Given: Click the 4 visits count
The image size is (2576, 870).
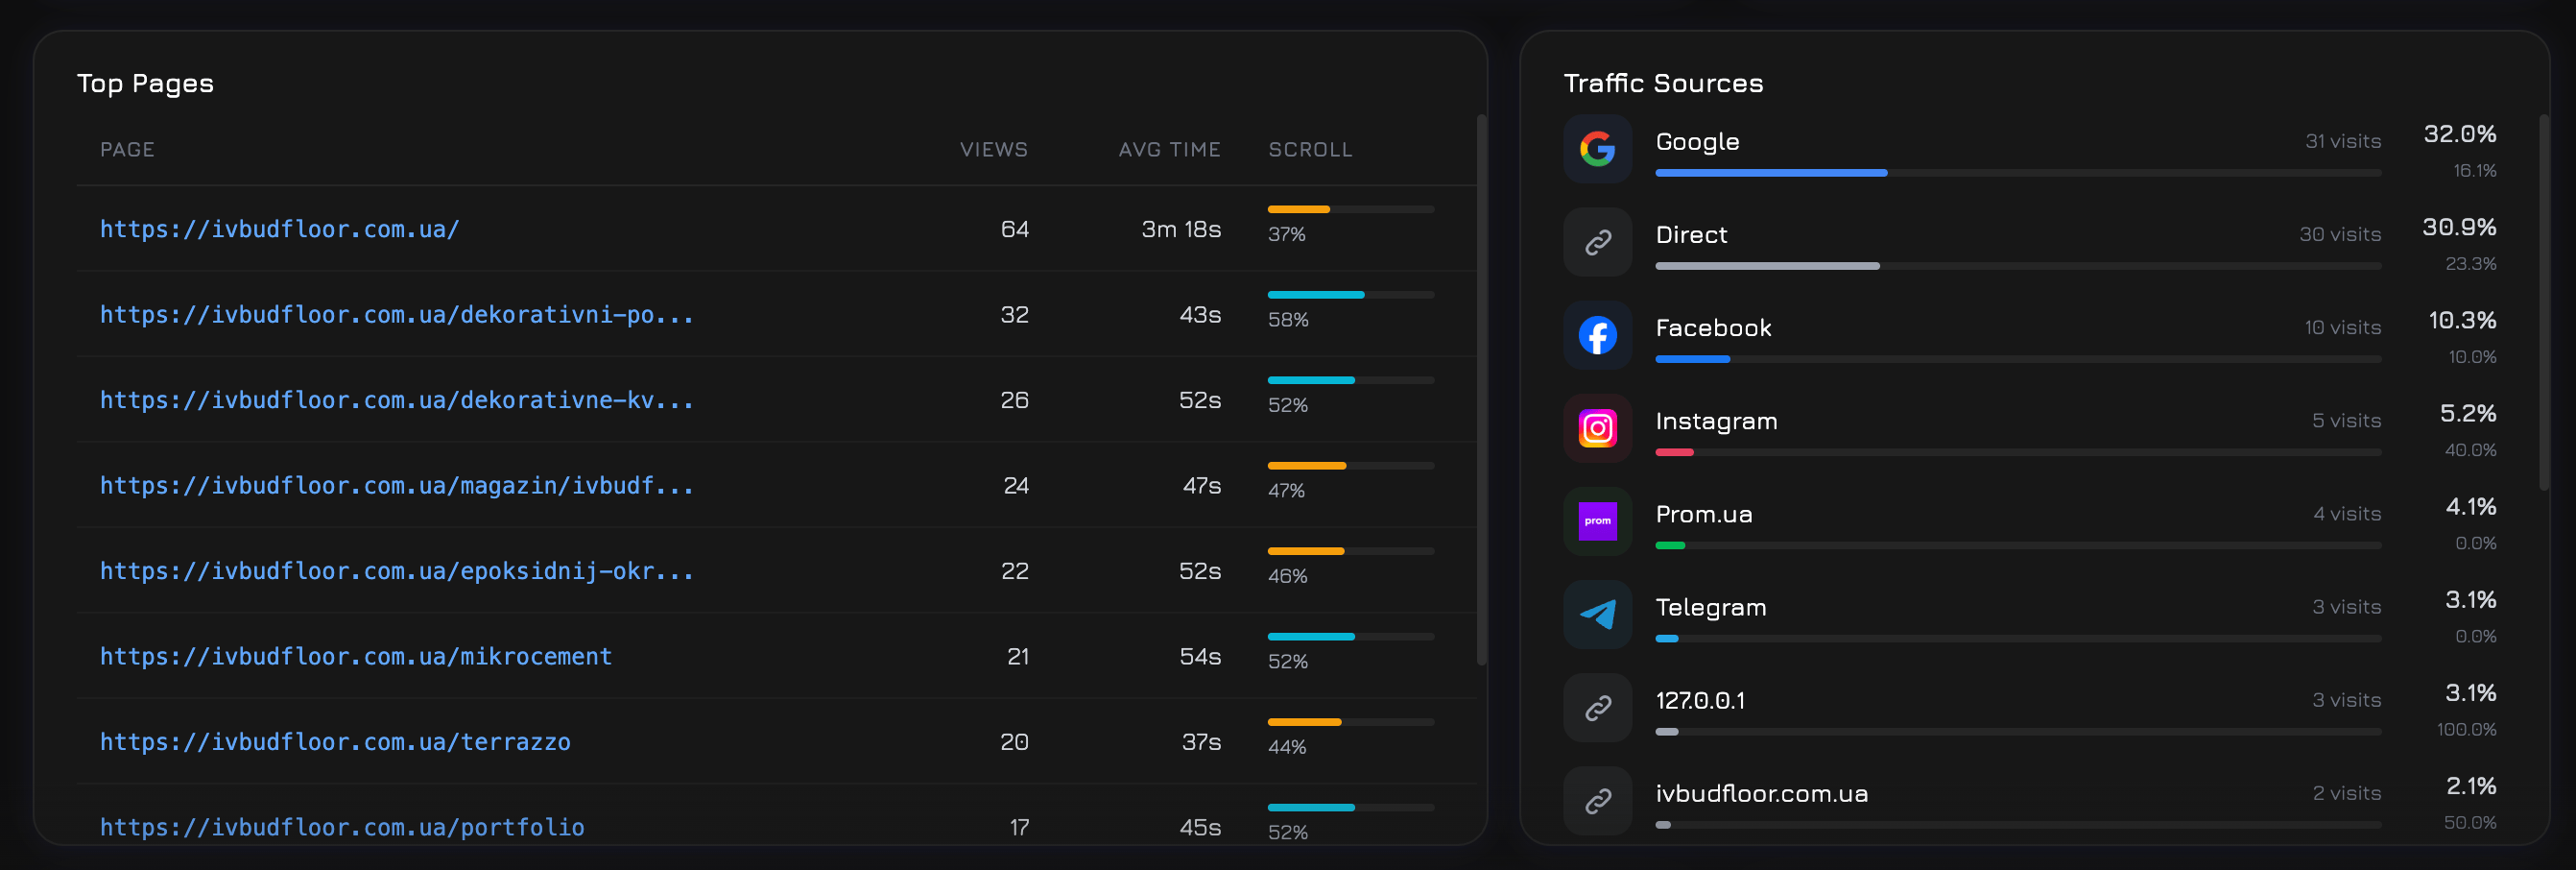Looking at the screenshot, I should pos(2346,513).
